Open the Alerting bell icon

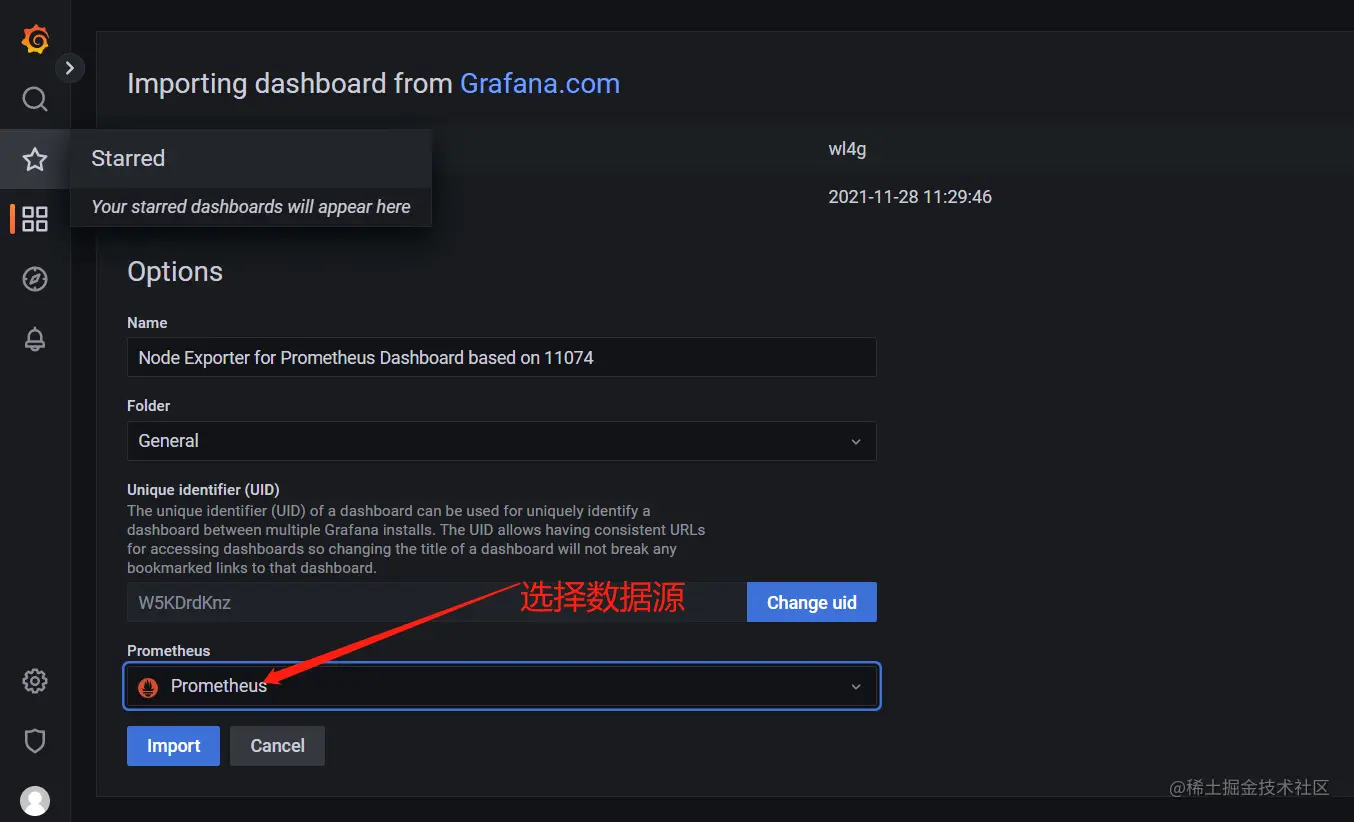click(35, 339)
